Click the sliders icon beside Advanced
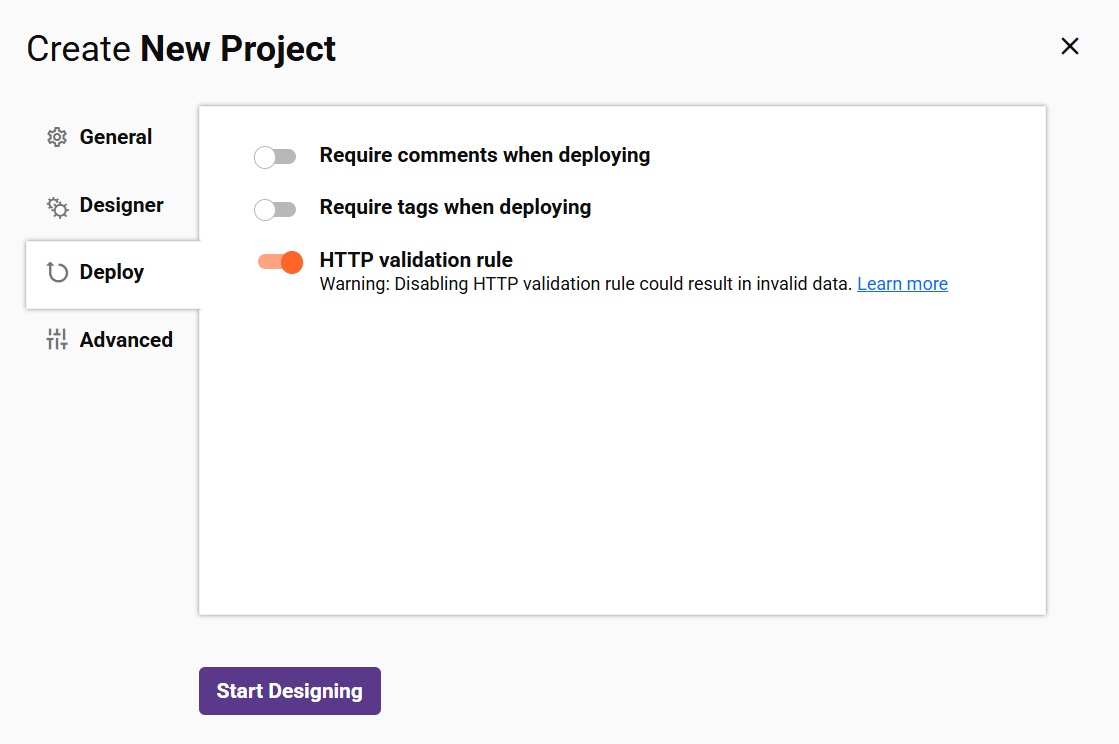This screenshot has height=744, width=1119. tap(57, 340)
